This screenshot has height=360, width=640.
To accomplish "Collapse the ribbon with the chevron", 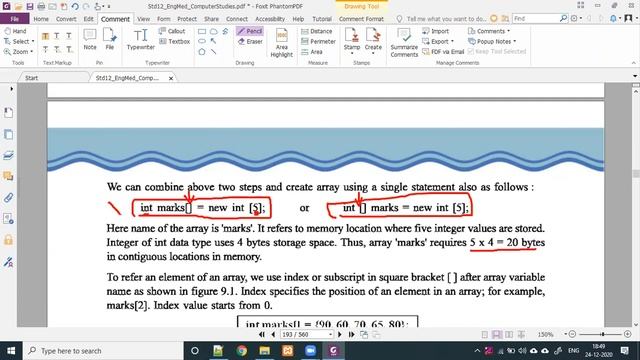I will 633,63.
